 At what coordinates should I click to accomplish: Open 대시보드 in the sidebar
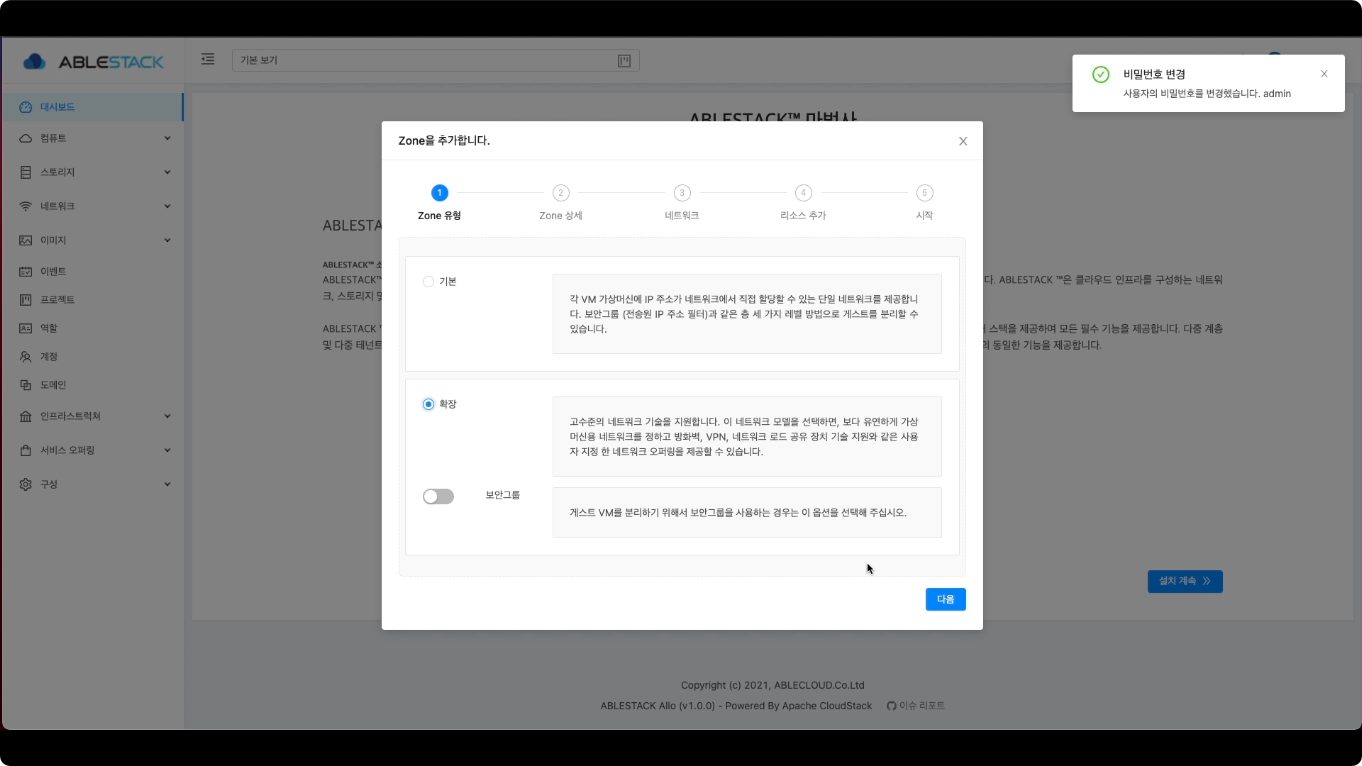[92, 107]
